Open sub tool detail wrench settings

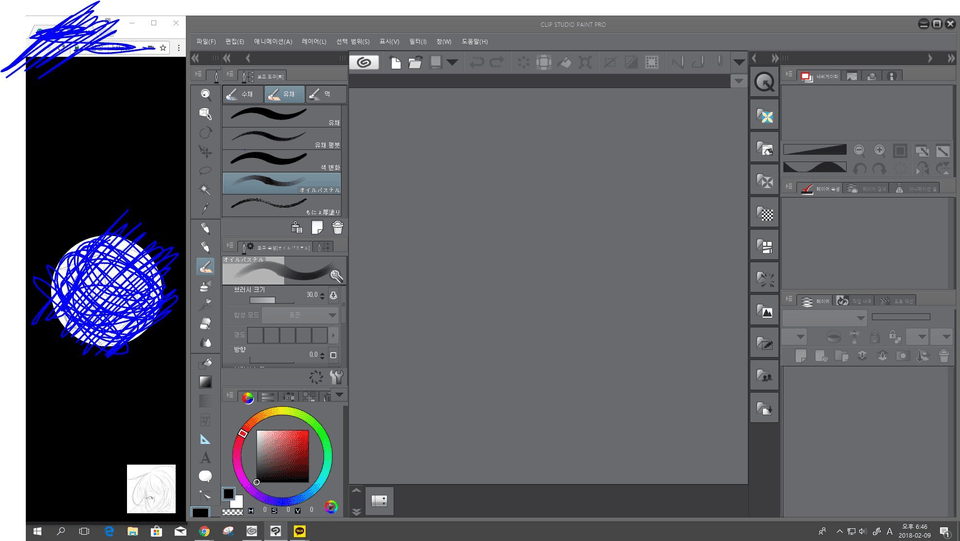337,377
